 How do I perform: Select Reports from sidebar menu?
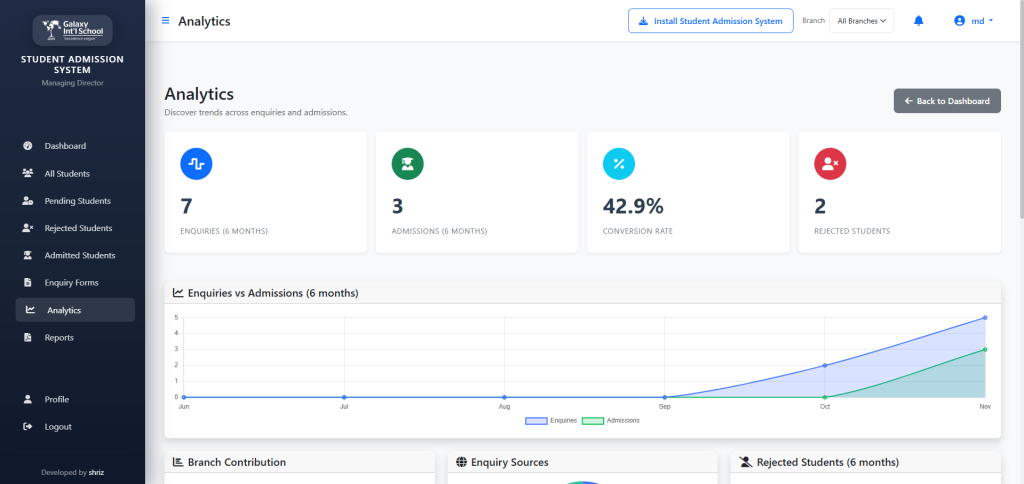point(59,338)
